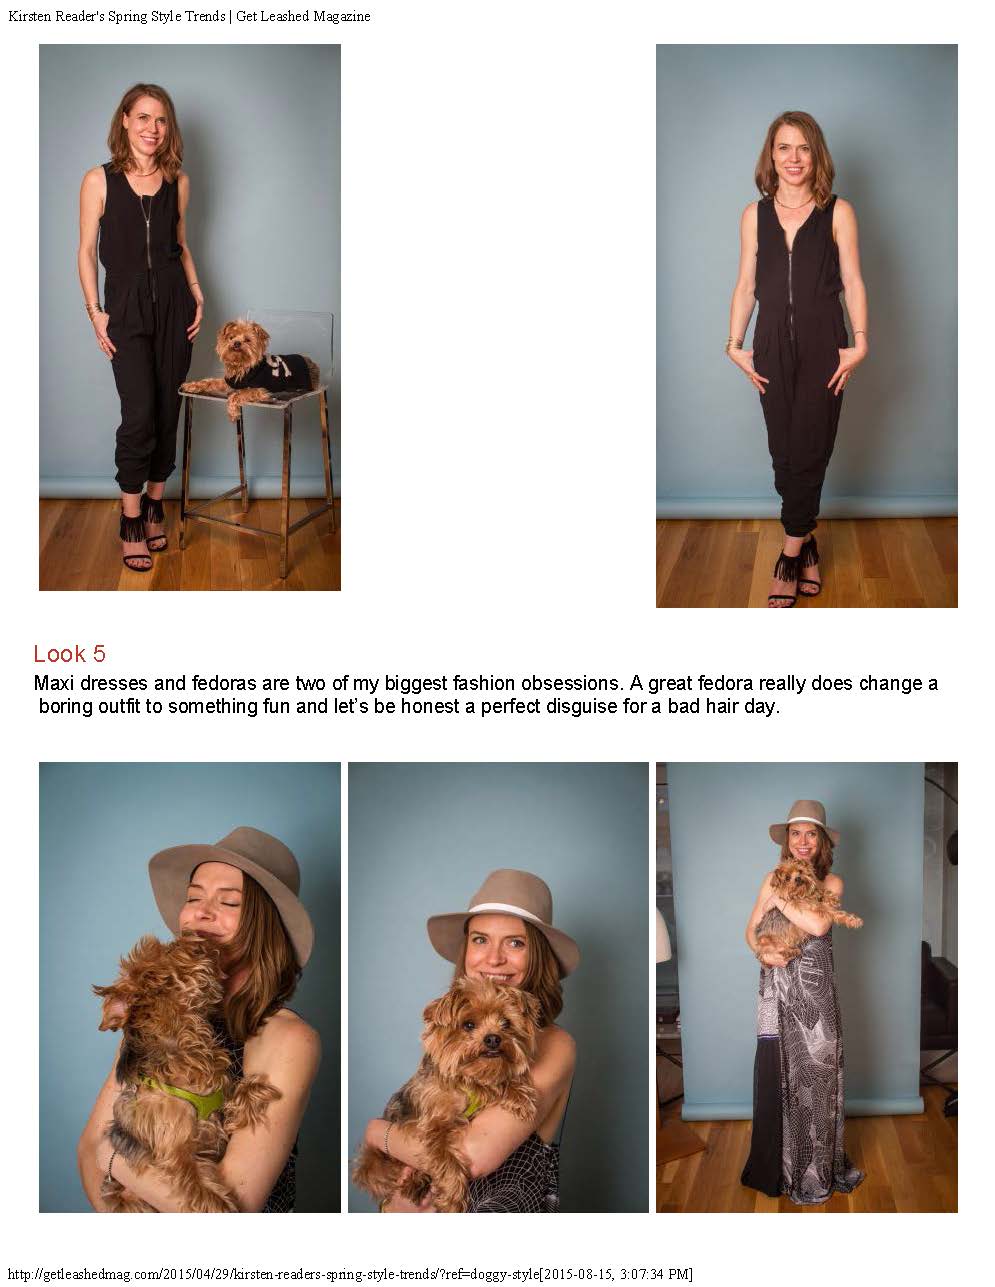Open the standing jumpsuit portrait on the right

click(x=806, y=326)
